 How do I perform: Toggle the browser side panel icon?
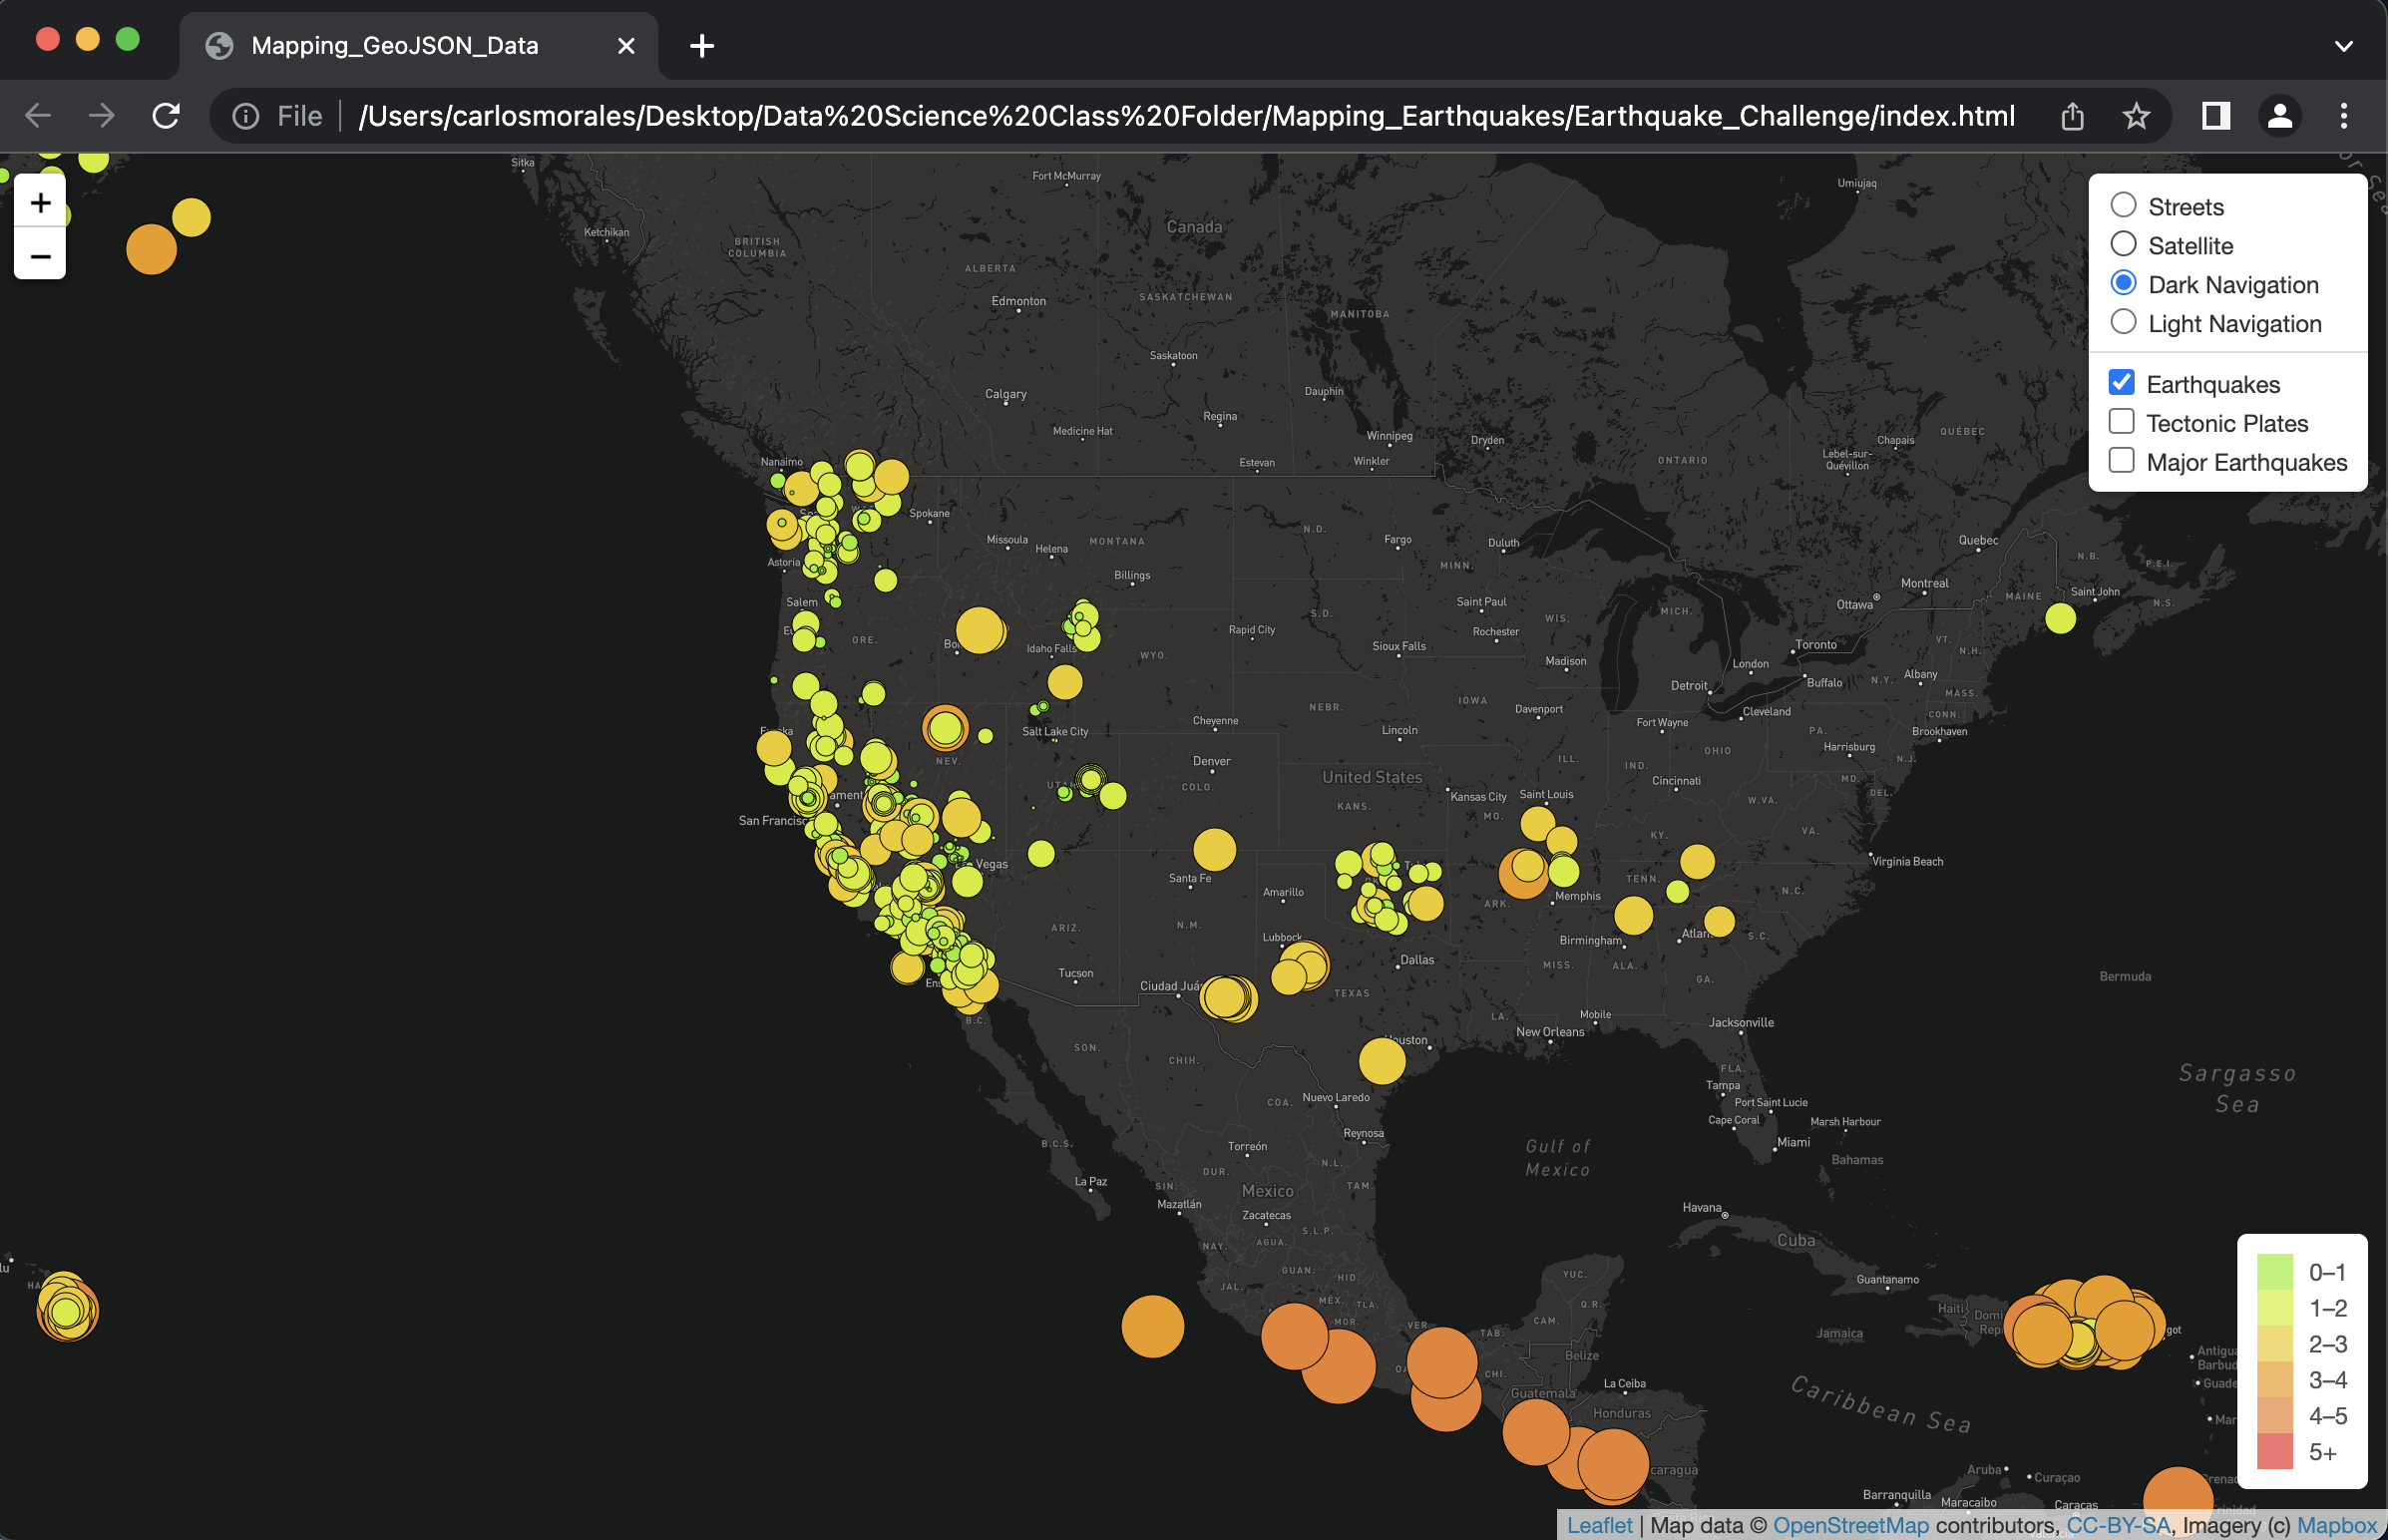pyautogui.click(x=2216, y=116)
